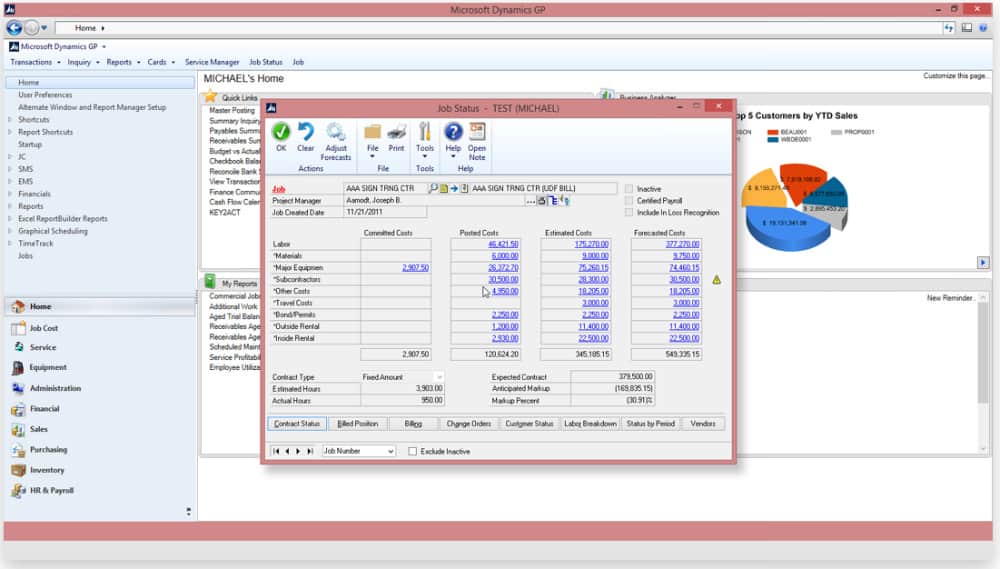
Task: Click the orange slice of pie chart
Action: (764, 188)
